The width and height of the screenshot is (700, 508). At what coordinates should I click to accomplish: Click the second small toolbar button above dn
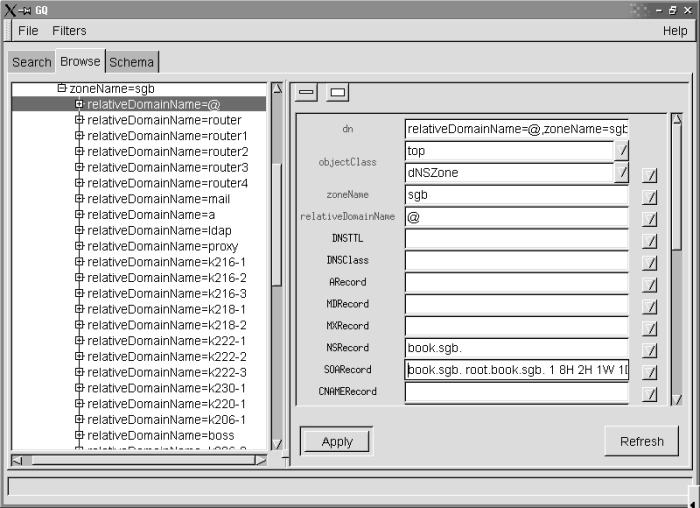coord(338,93)
